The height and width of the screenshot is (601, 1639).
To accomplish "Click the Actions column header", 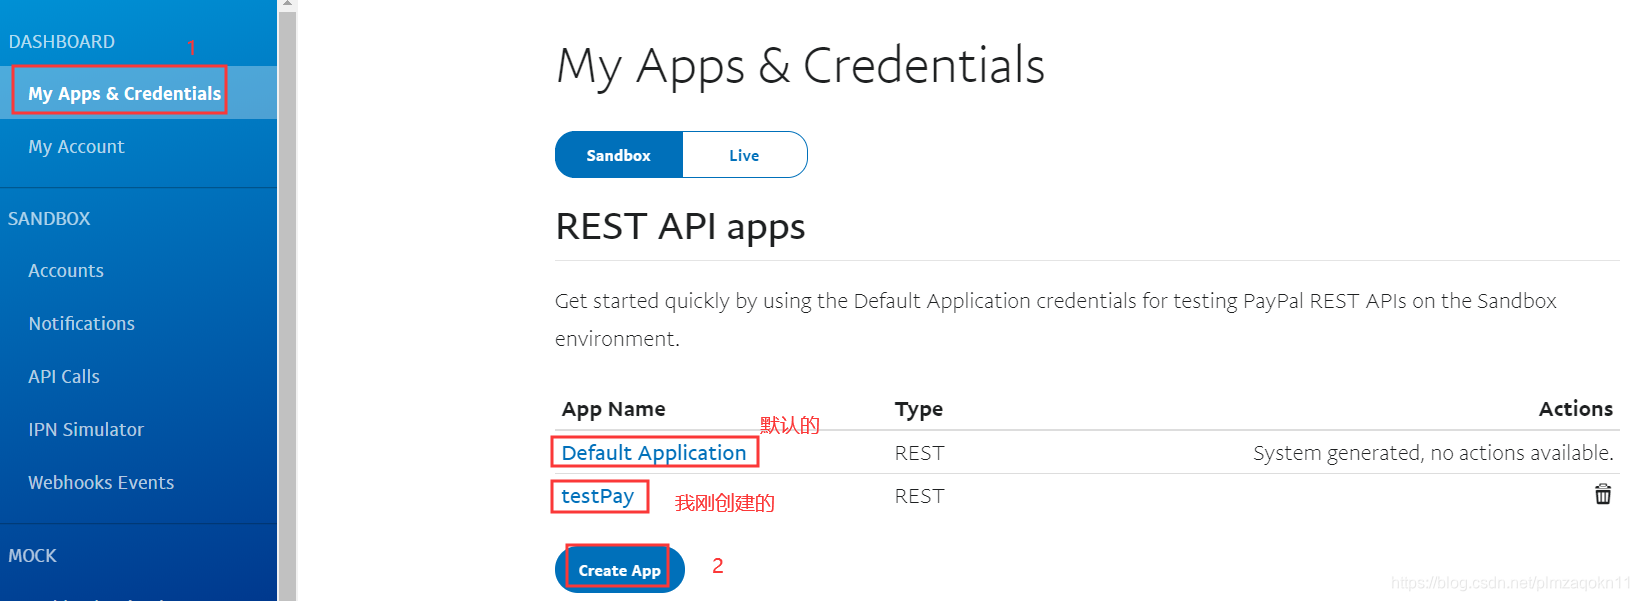I will [1575, 409].
